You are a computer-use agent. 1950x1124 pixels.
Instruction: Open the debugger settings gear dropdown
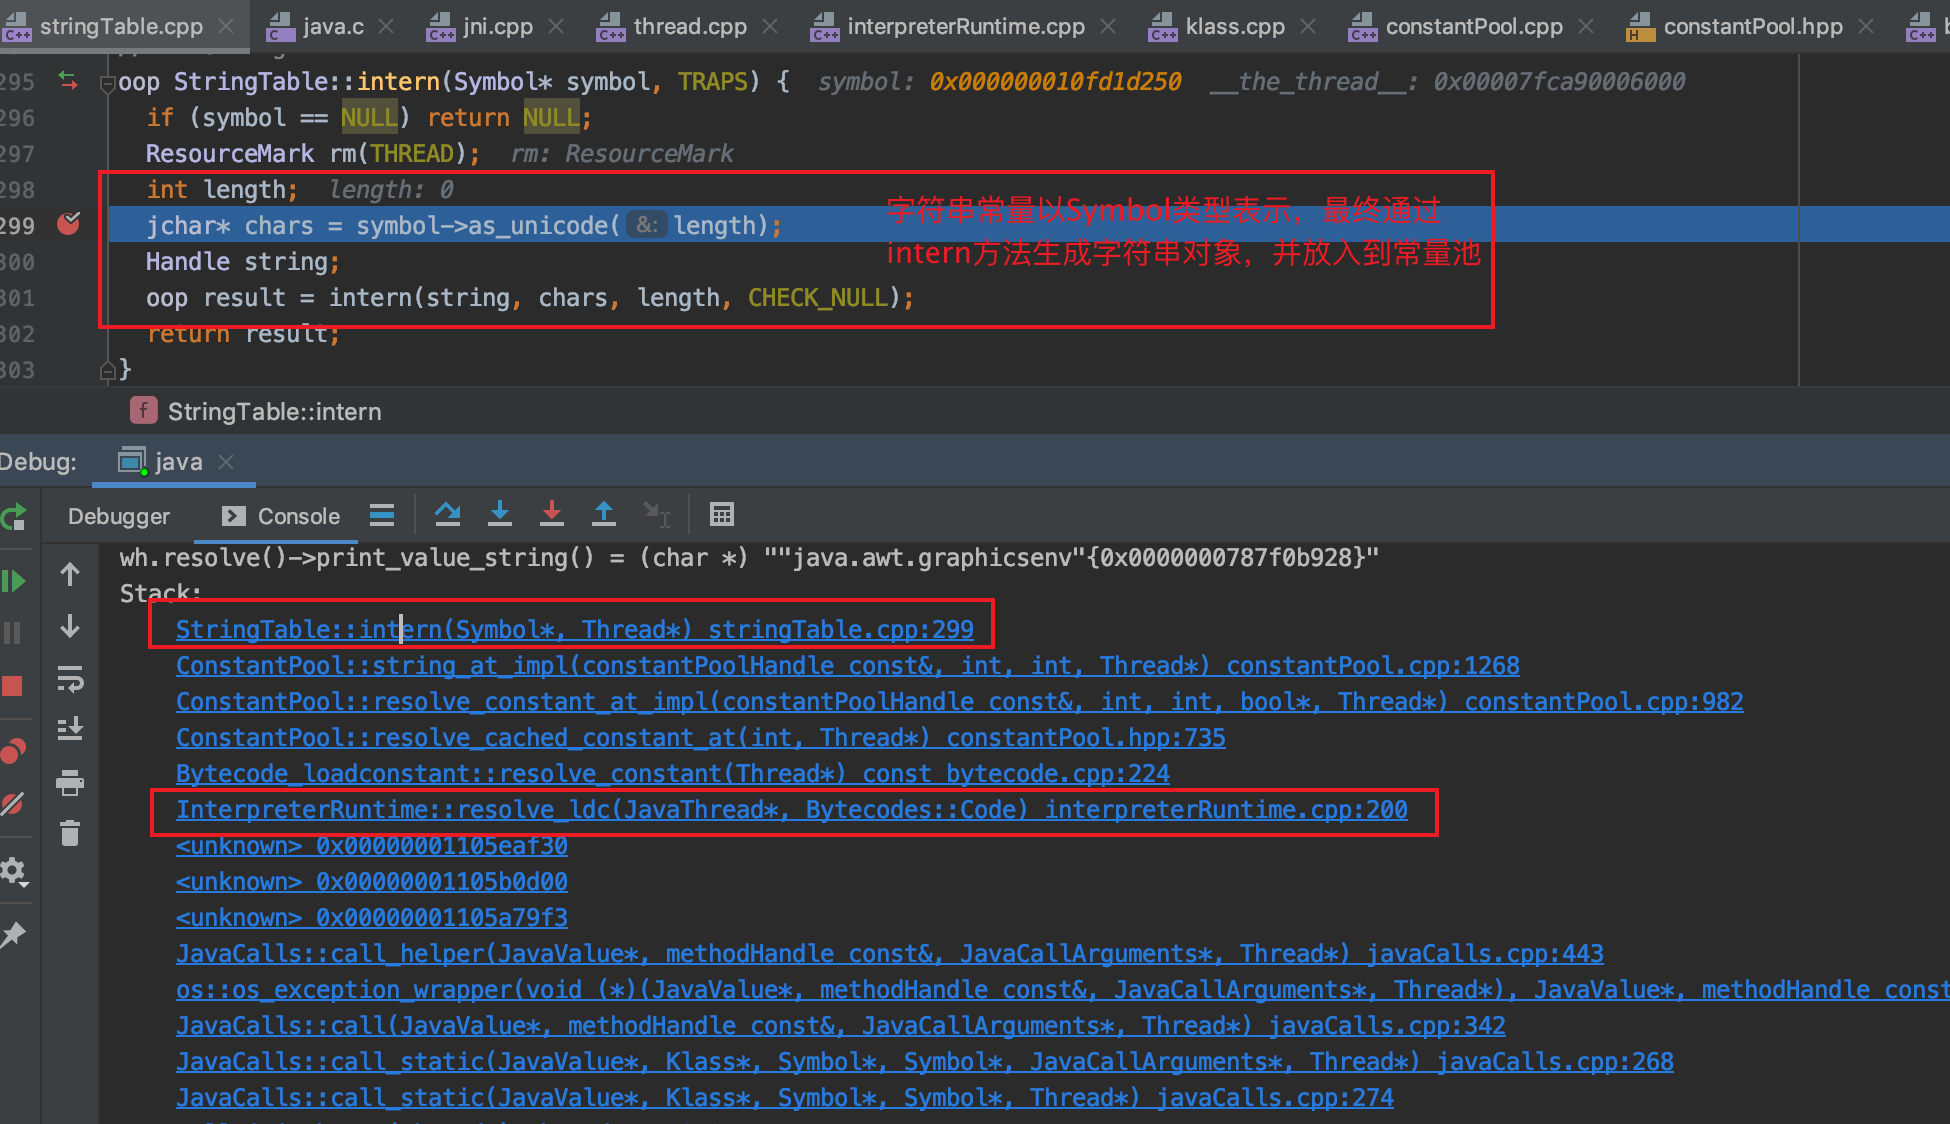click(14, 872)
